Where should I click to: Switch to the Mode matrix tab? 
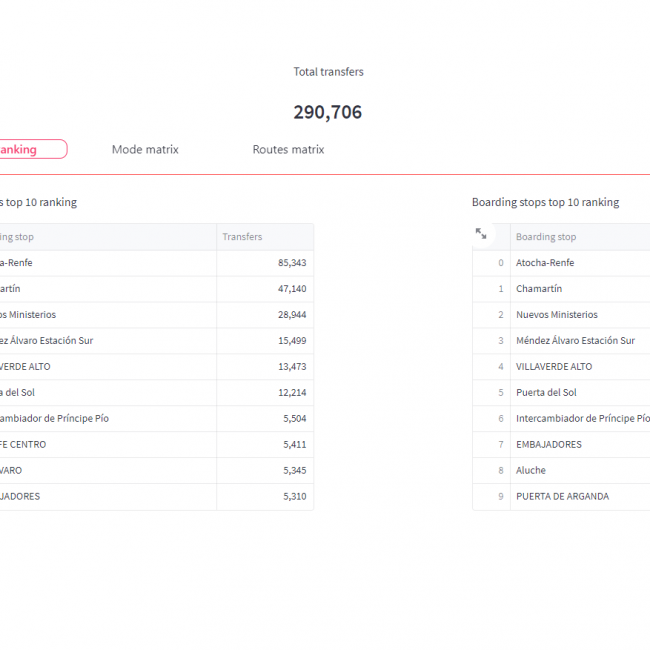145,149
